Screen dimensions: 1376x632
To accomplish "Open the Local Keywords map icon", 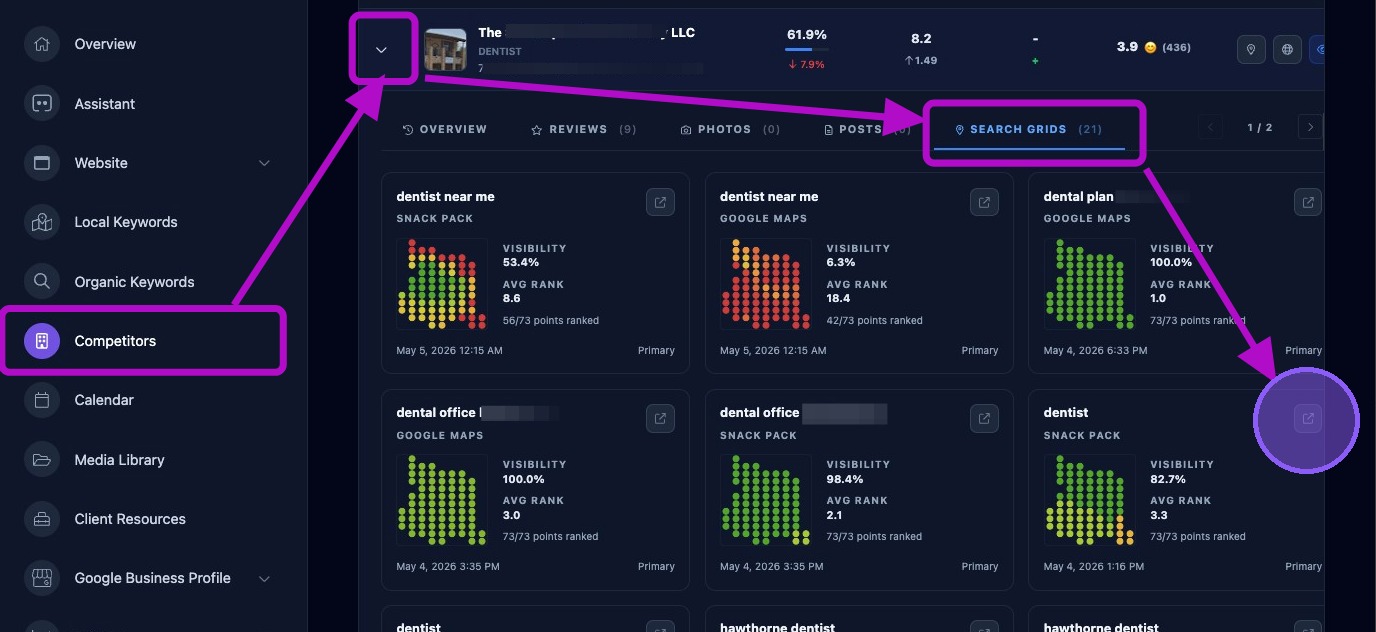I will tap(42, 222).
